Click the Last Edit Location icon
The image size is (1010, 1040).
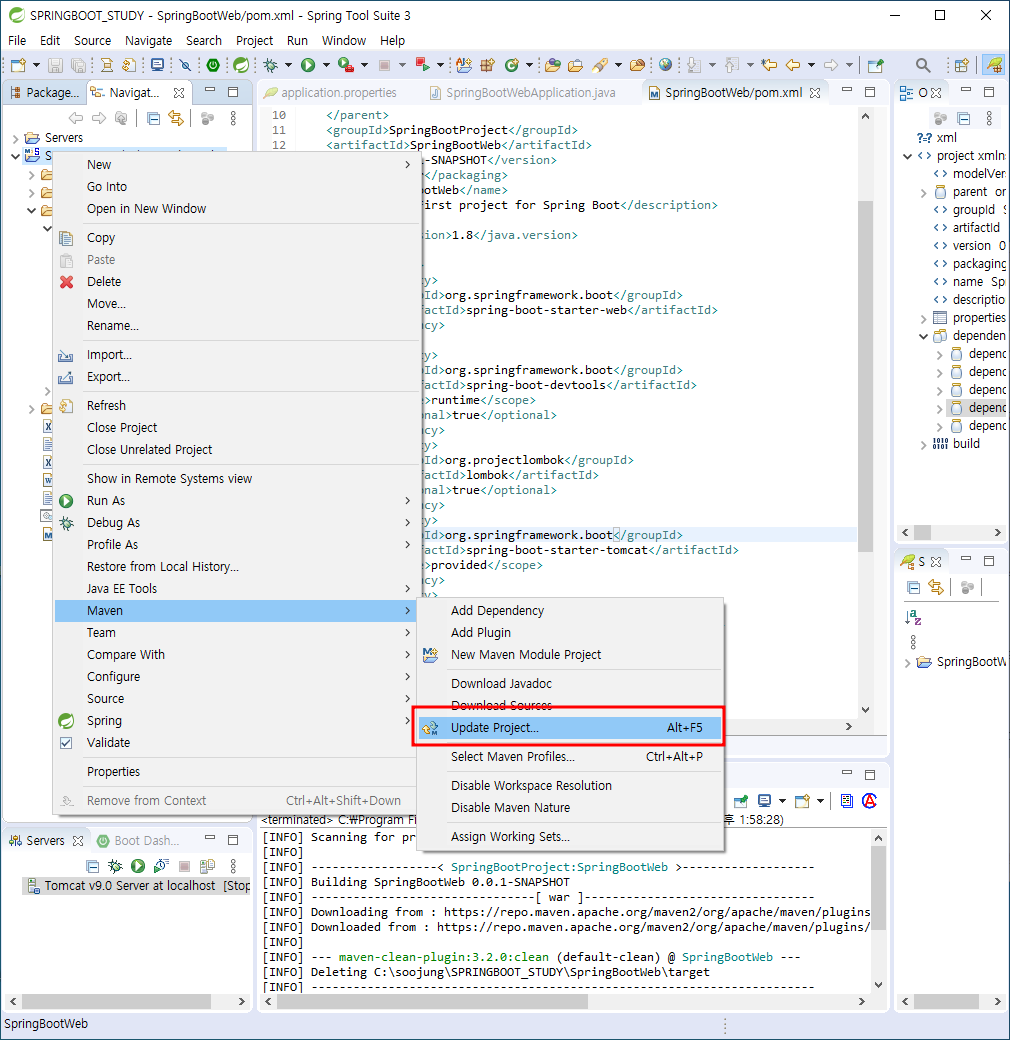pos(769,65)
